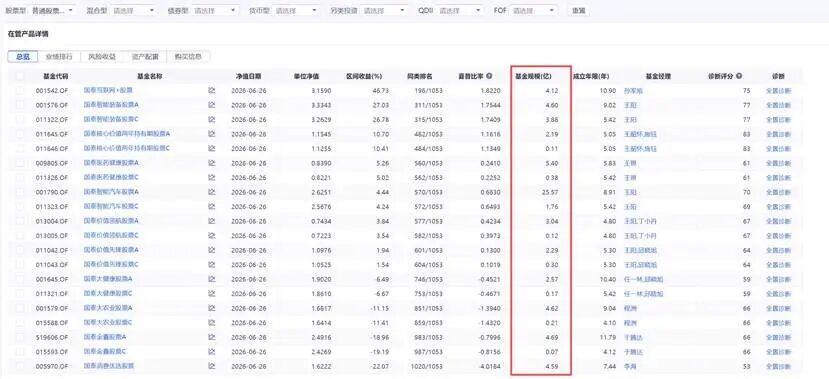The height and width of the screenshot is (379, 829).
Task: Select the 总览 tab
Action: click(23, 57)
